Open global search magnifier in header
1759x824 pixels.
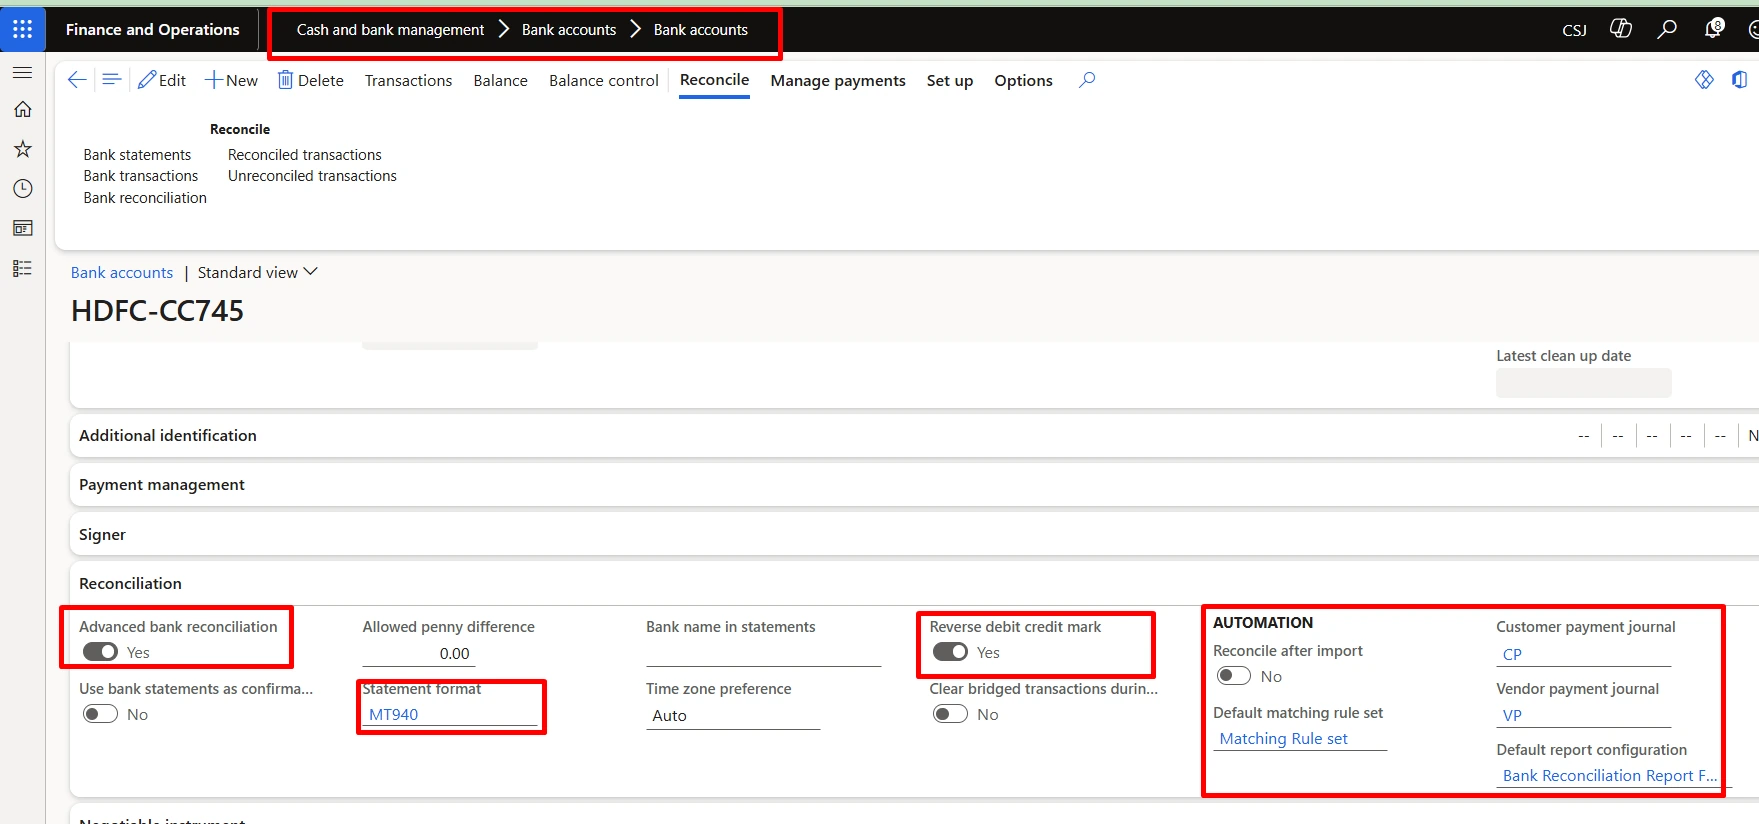point(1667,29)
